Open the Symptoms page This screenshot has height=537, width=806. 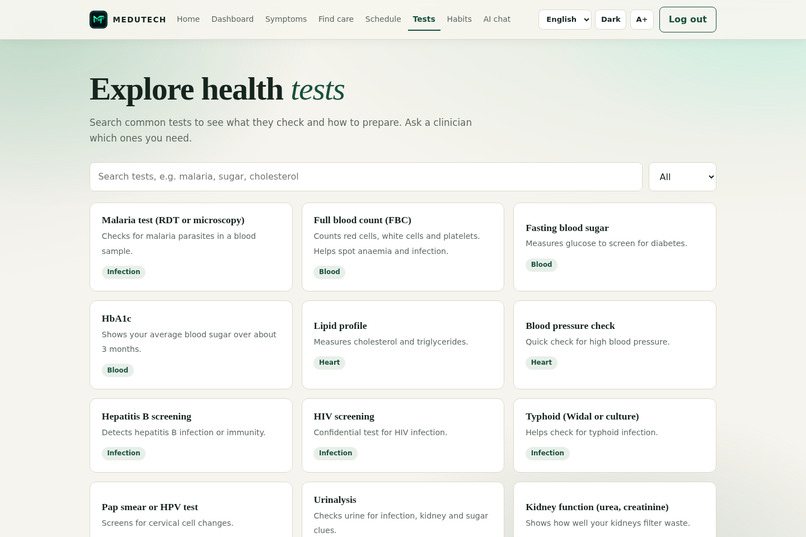pos(286,19)
